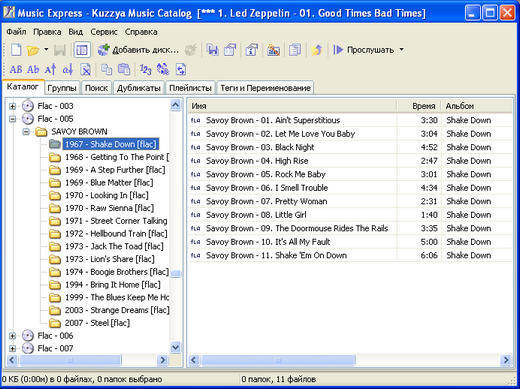Click the New catalog file icon

click(x=16, y=50)
